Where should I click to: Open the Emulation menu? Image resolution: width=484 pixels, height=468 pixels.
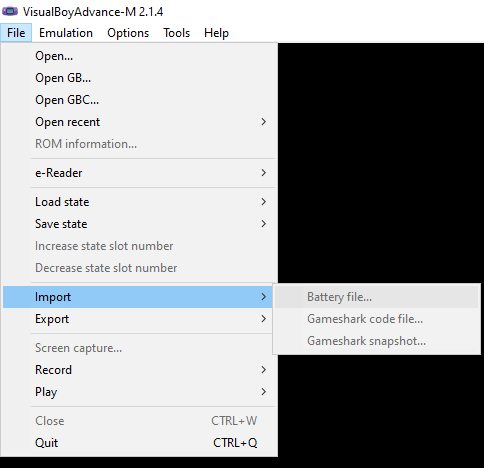point(66,33)
